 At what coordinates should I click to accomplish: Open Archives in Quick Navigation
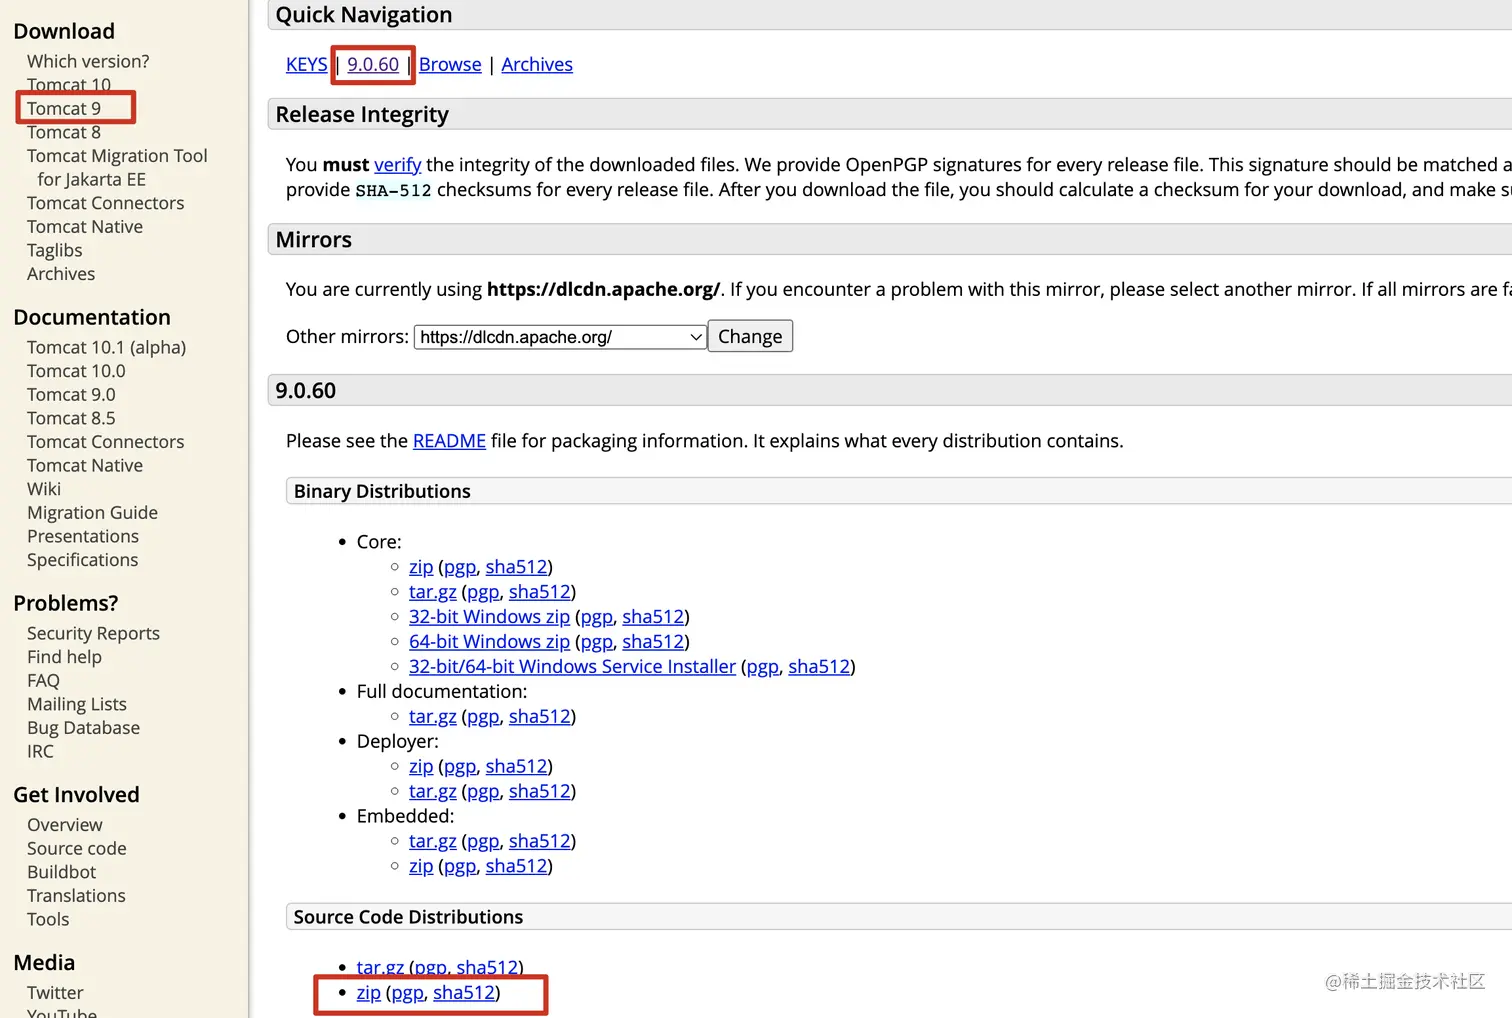[x=537, y=64]
